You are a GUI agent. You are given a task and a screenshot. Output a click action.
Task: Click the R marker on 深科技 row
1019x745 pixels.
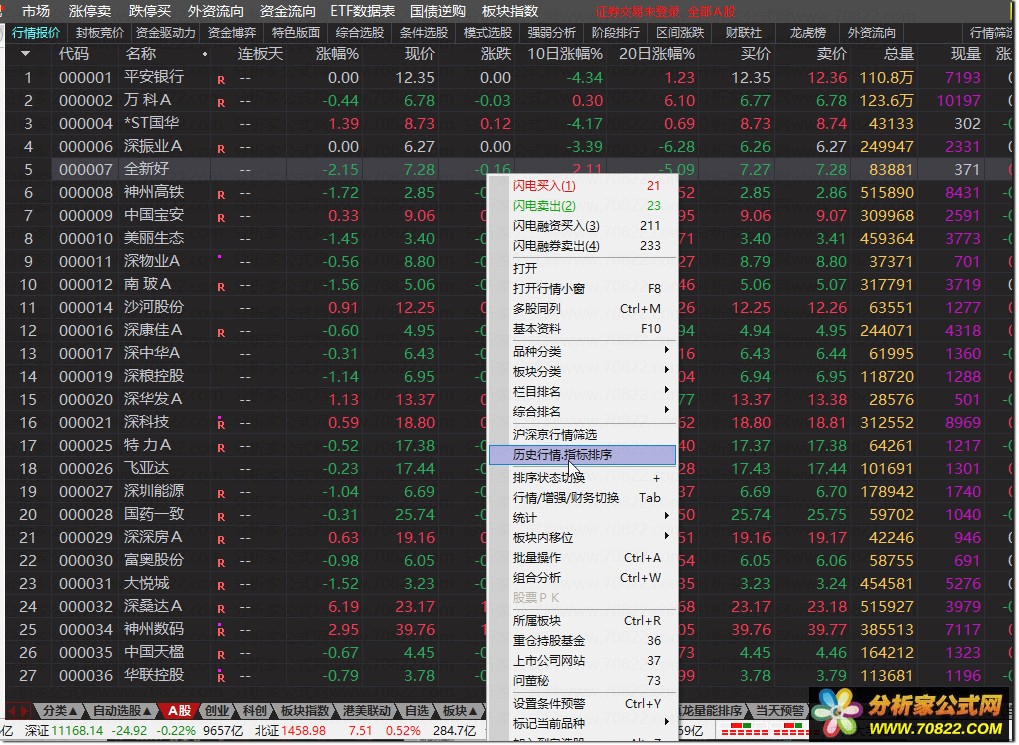pos(221,425)
